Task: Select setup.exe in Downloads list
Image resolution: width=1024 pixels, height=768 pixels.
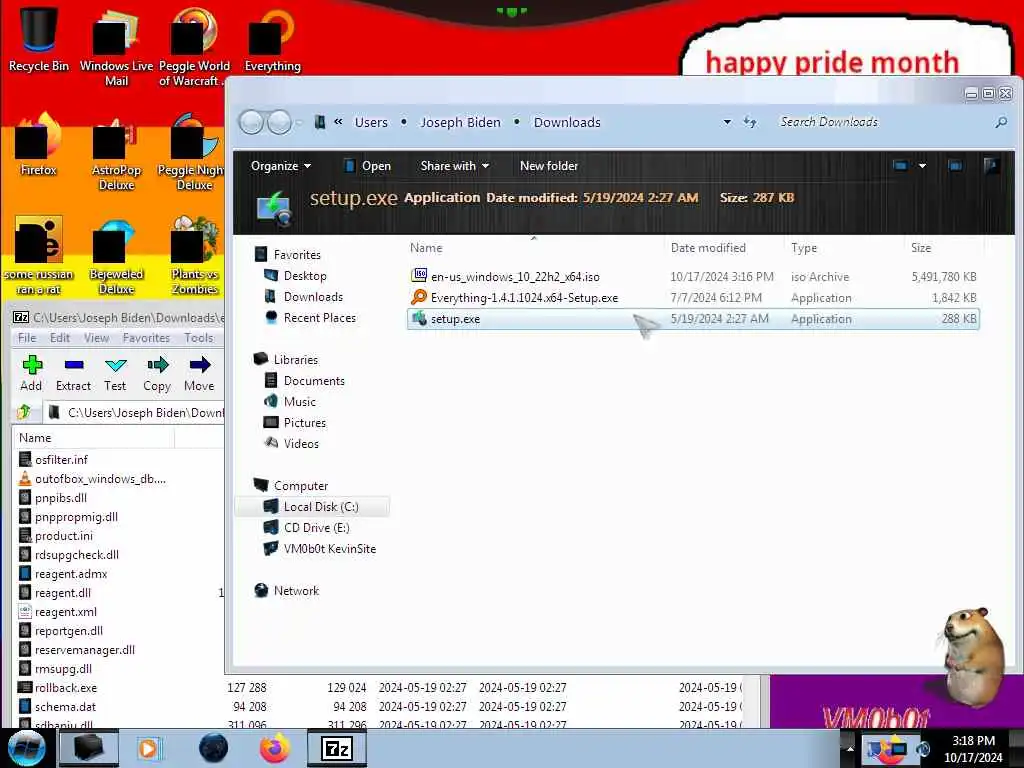Action: (x=694, y=319)
